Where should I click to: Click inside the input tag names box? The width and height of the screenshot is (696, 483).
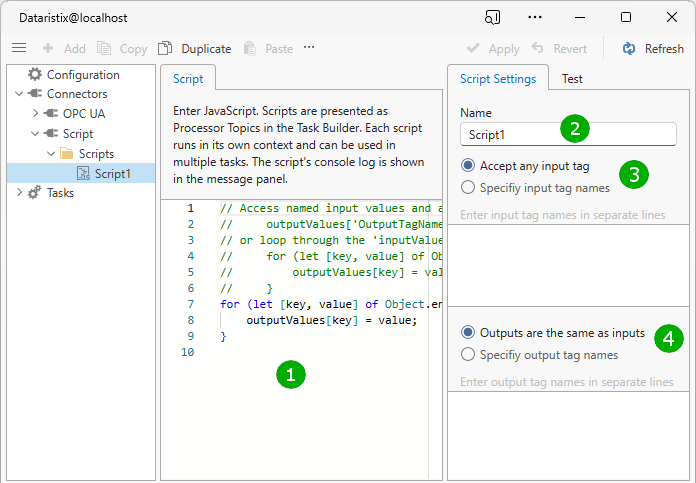pyautogui.click(x=568, y=265)
